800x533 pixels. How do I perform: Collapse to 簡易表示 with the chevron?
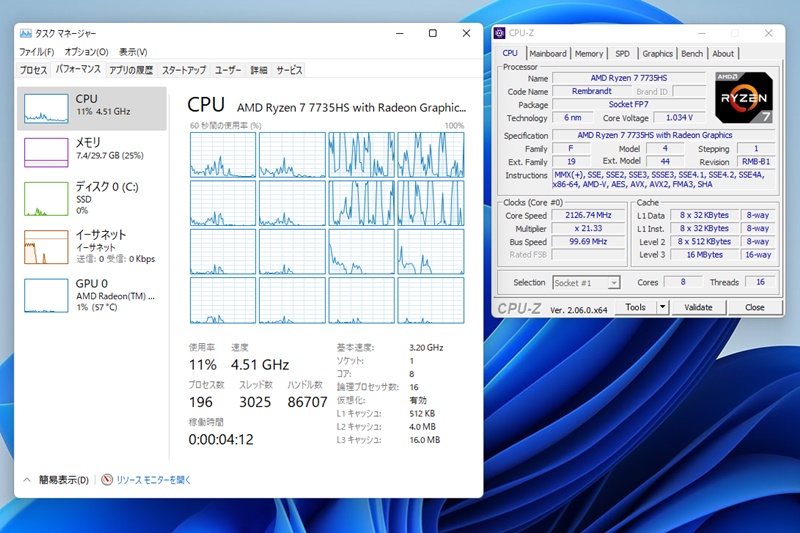tap(28, 480)
